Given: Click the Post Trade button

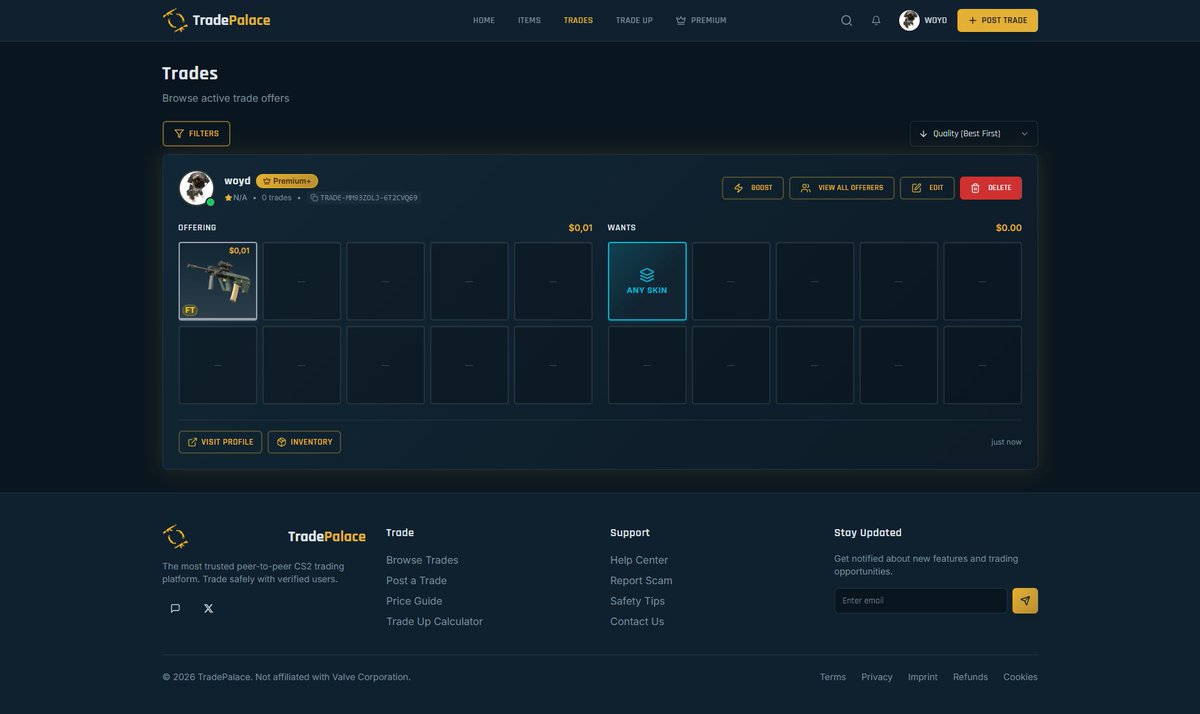Looking at the screenshot, I should point(997,20).
